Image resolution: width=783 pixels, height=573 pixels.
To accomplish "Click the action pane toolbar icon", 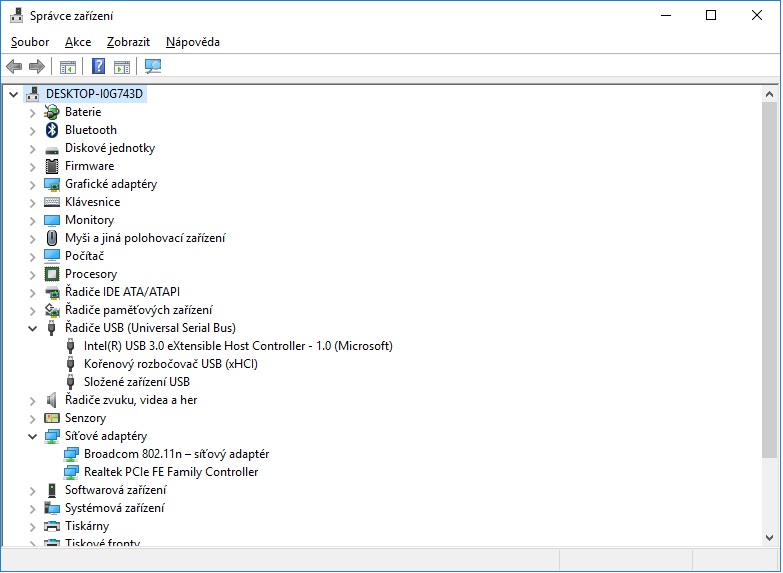I will pos(122,66).
